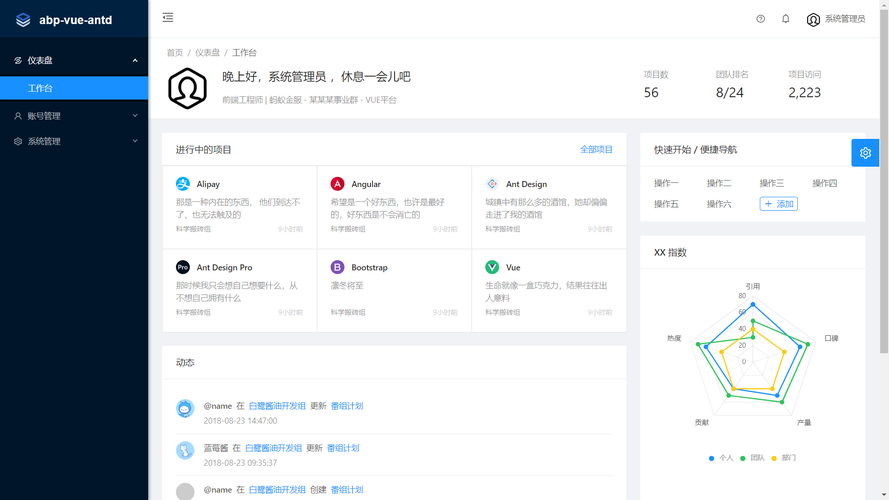Click the abp-vue-antd title text
889x500 pixels.
point(75,20)
